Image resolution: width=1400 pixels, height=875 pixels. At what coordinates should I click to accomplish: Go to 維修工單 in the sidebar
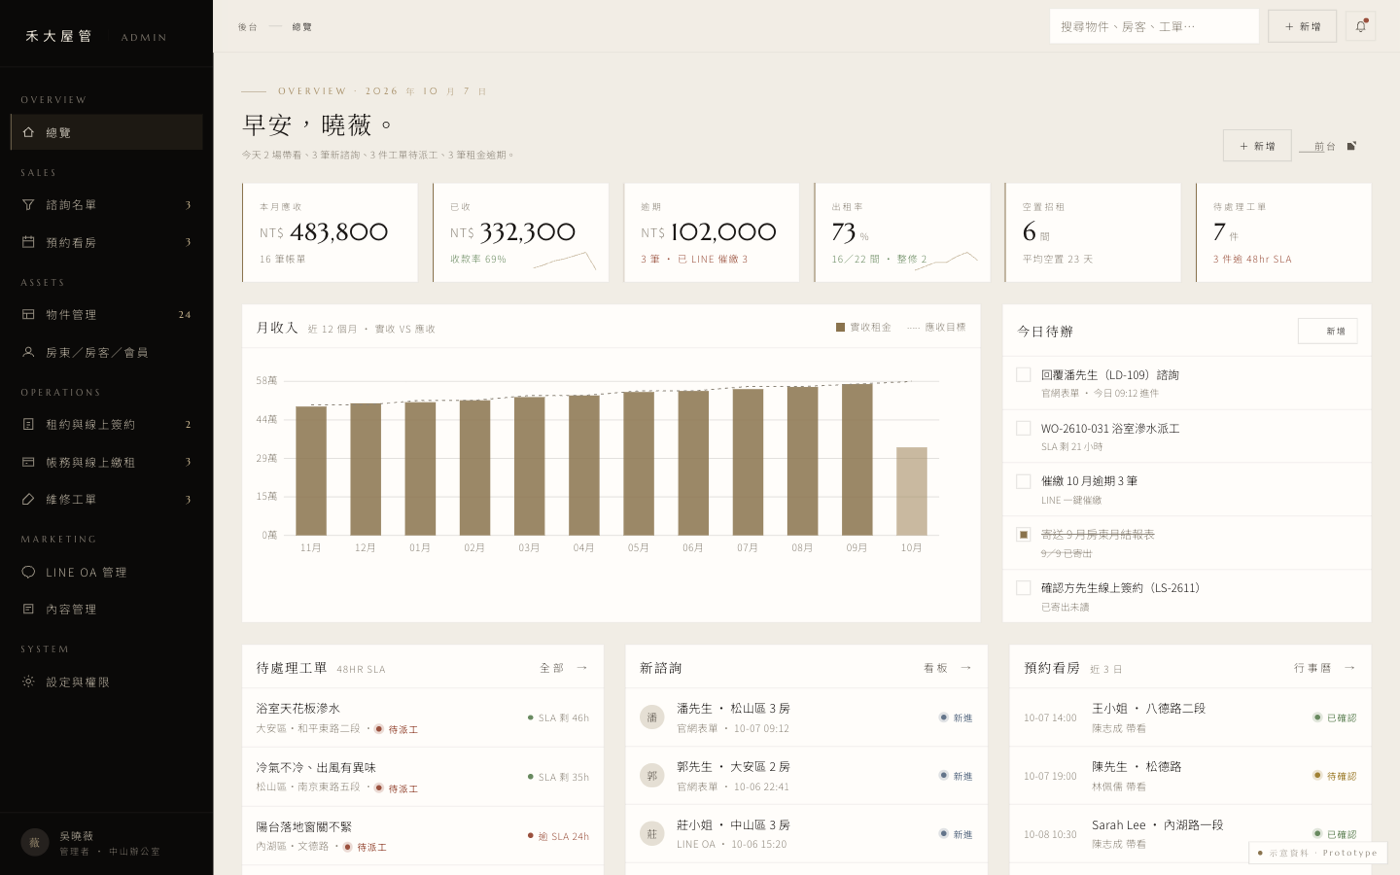(106, 499)
